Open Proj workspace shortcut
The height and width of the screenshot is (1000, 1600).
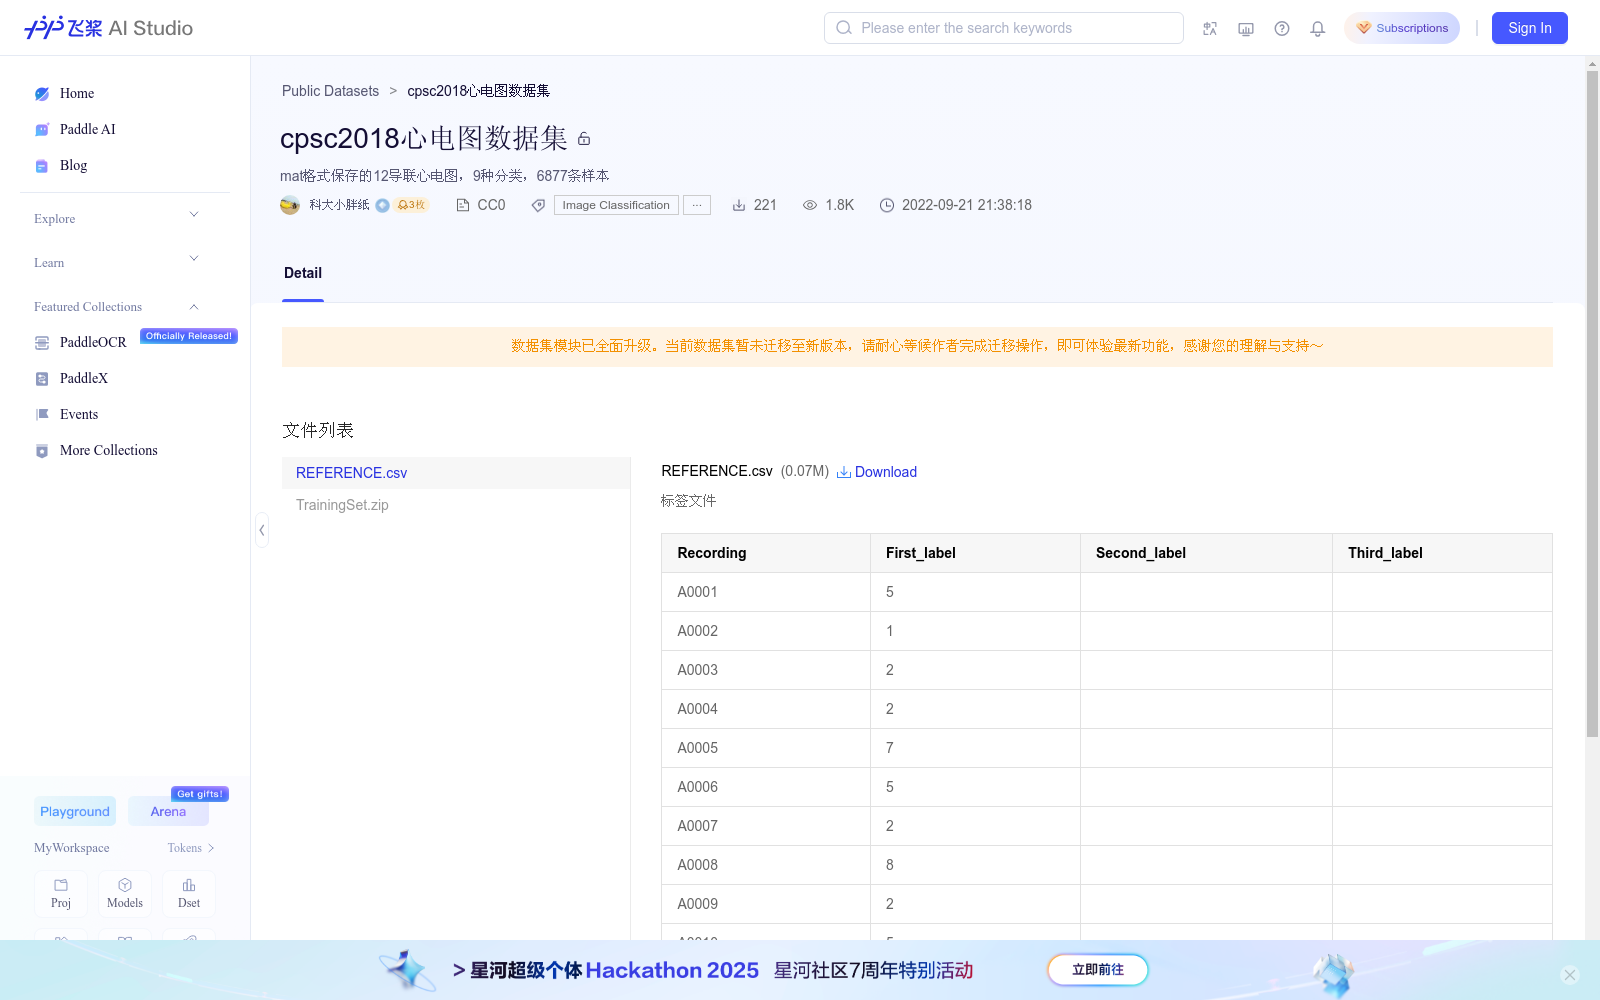click(x=61, y=893)
